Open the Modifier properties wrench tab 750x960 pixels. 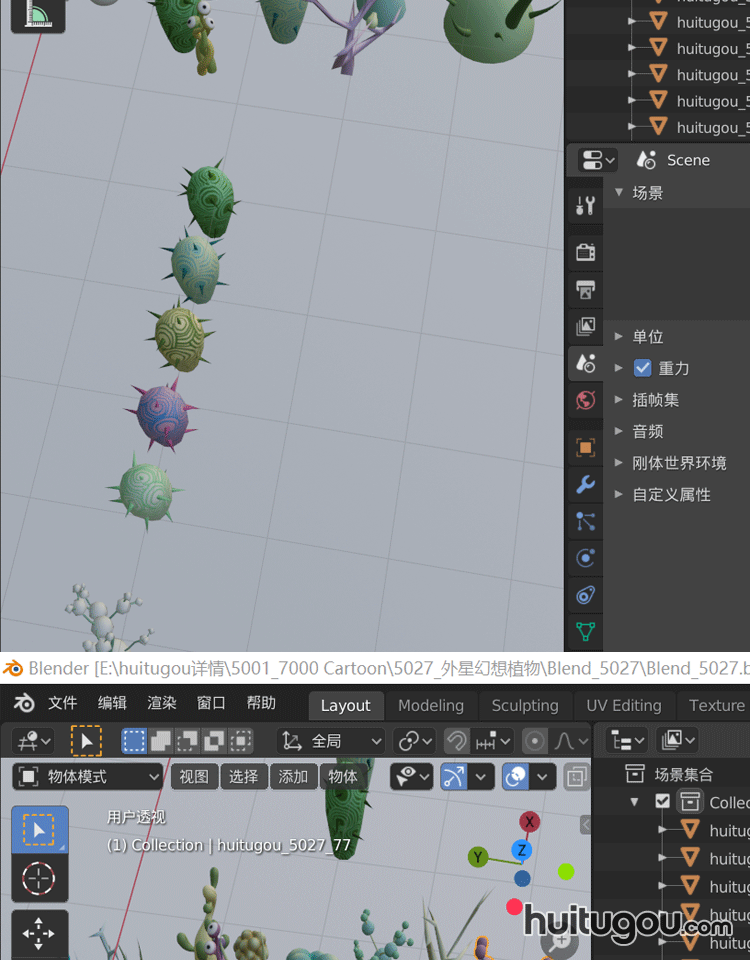click(x=585, y=484)
